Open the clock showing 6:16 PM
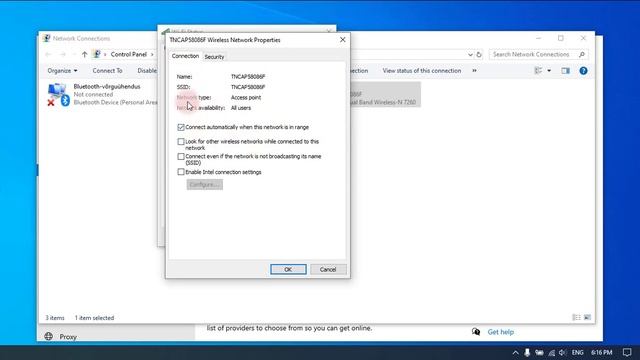 pyautogui.click(x=602, y=352)
